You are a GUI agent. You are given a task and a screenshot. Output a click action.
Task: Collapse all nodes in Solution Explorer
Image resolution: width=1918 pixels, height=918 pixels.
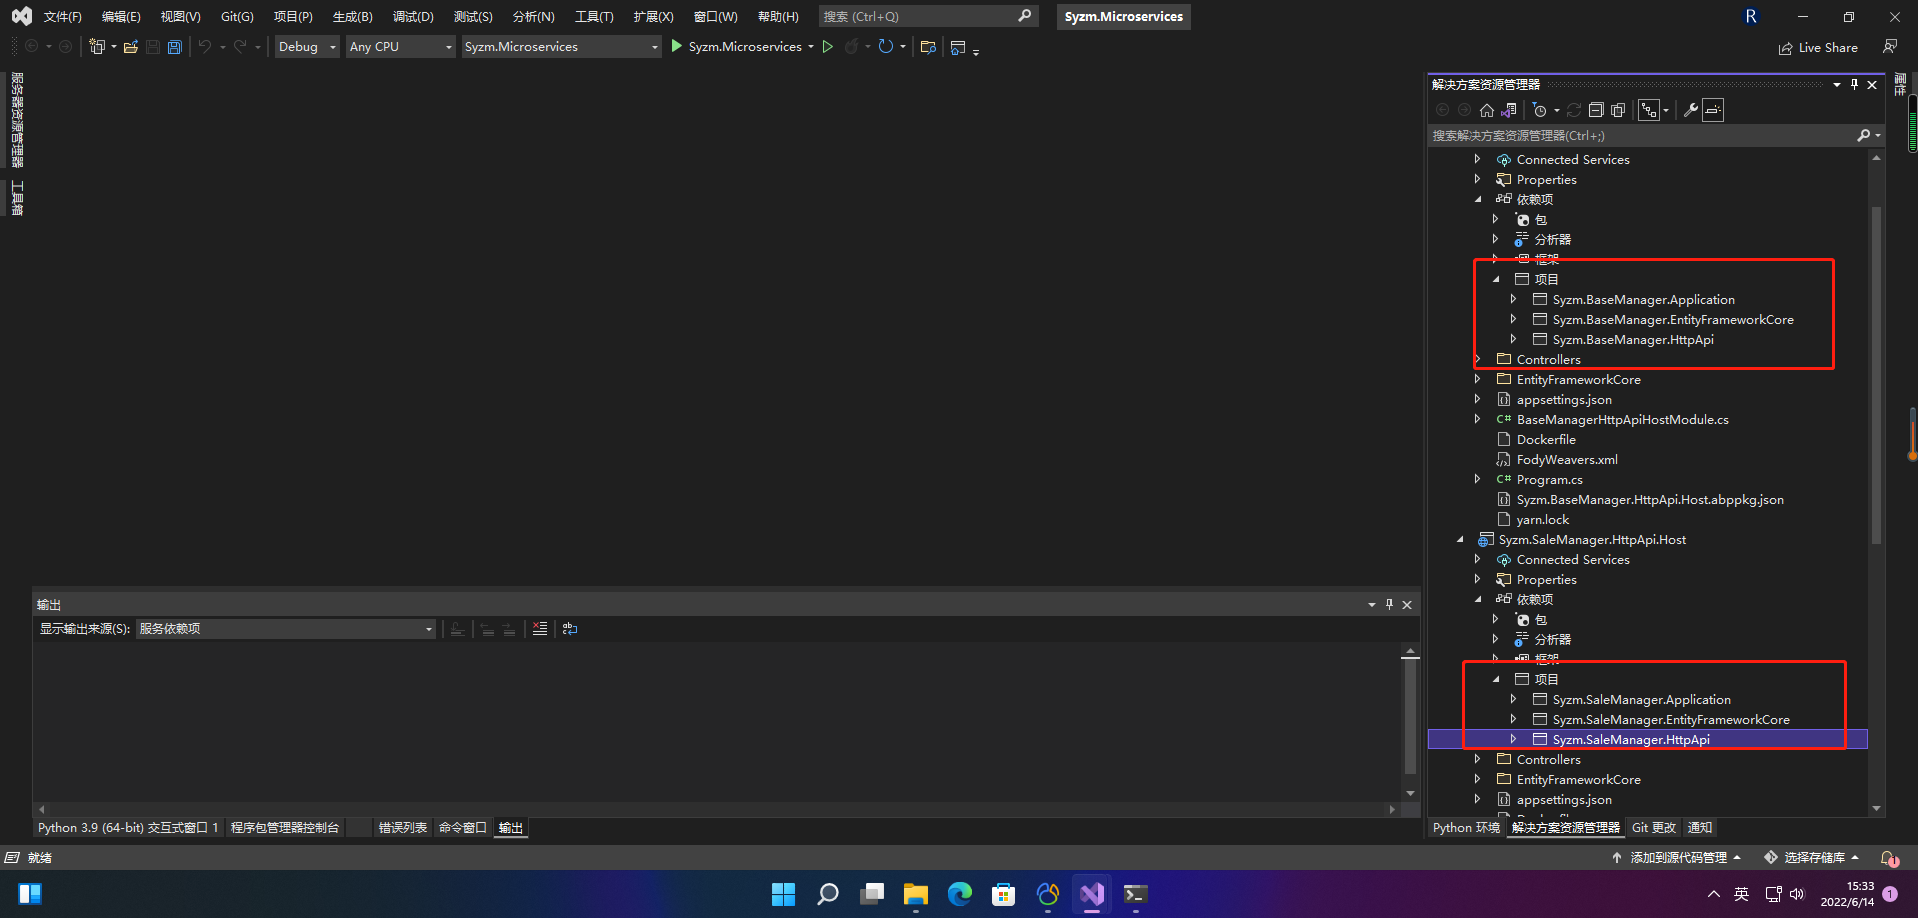tap(1596, 110)
